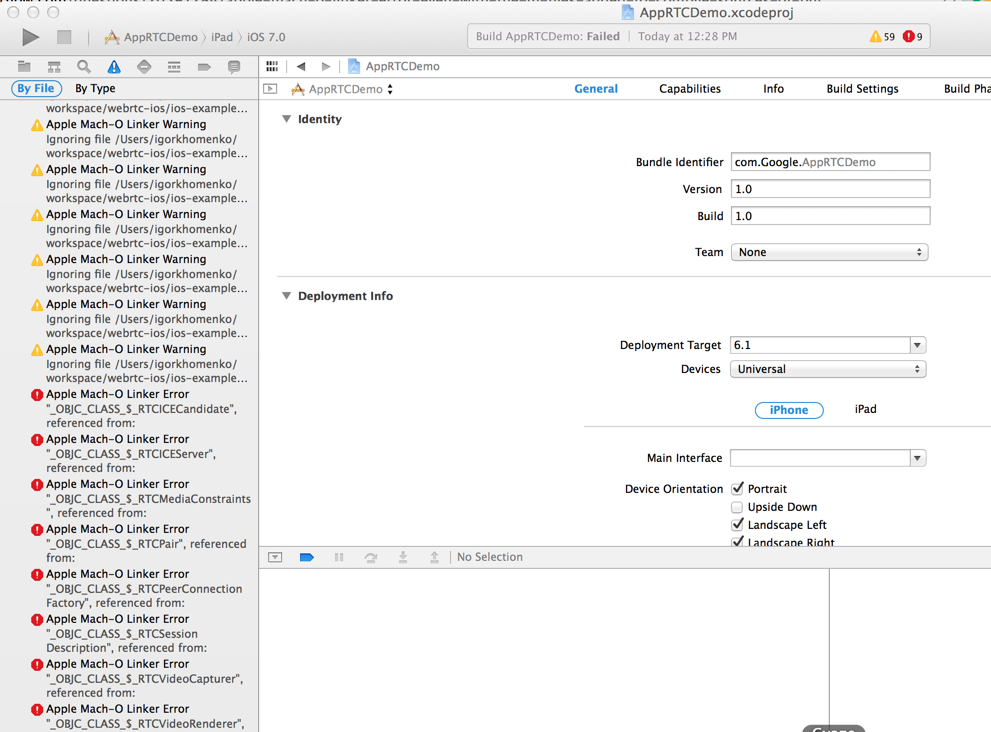This screenshot has height=732, width=991.
Task: Hide the debug area
Action: point(275,557)
